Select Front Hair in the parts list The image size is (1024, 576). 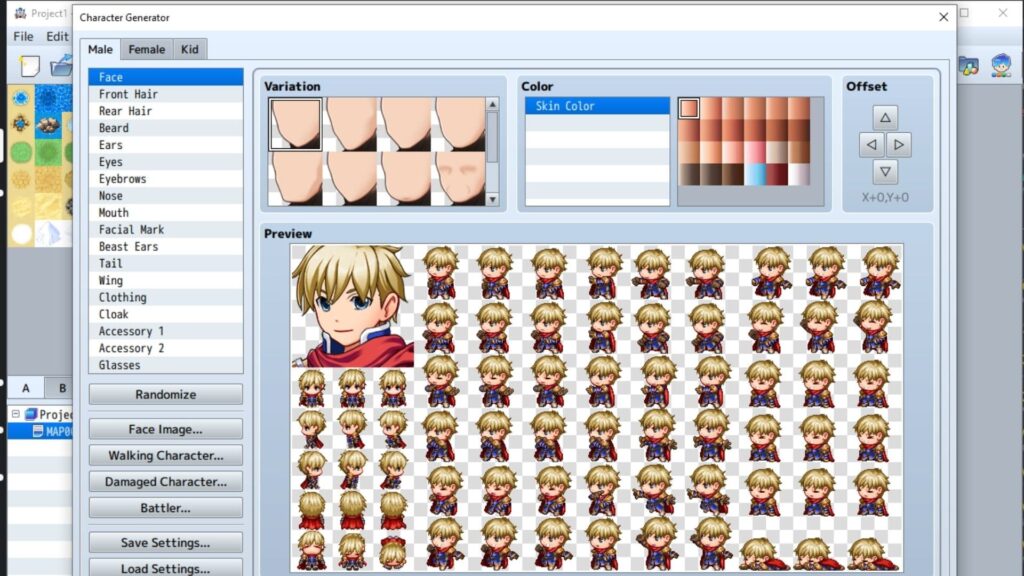[166, 94]
